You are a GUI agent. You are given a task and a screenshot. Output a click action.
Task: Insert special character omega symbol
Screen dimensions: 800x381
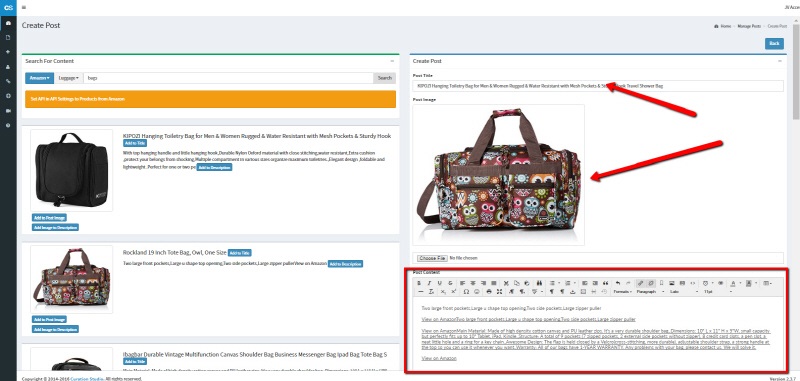pyautogui.click(x=466, y=292)
